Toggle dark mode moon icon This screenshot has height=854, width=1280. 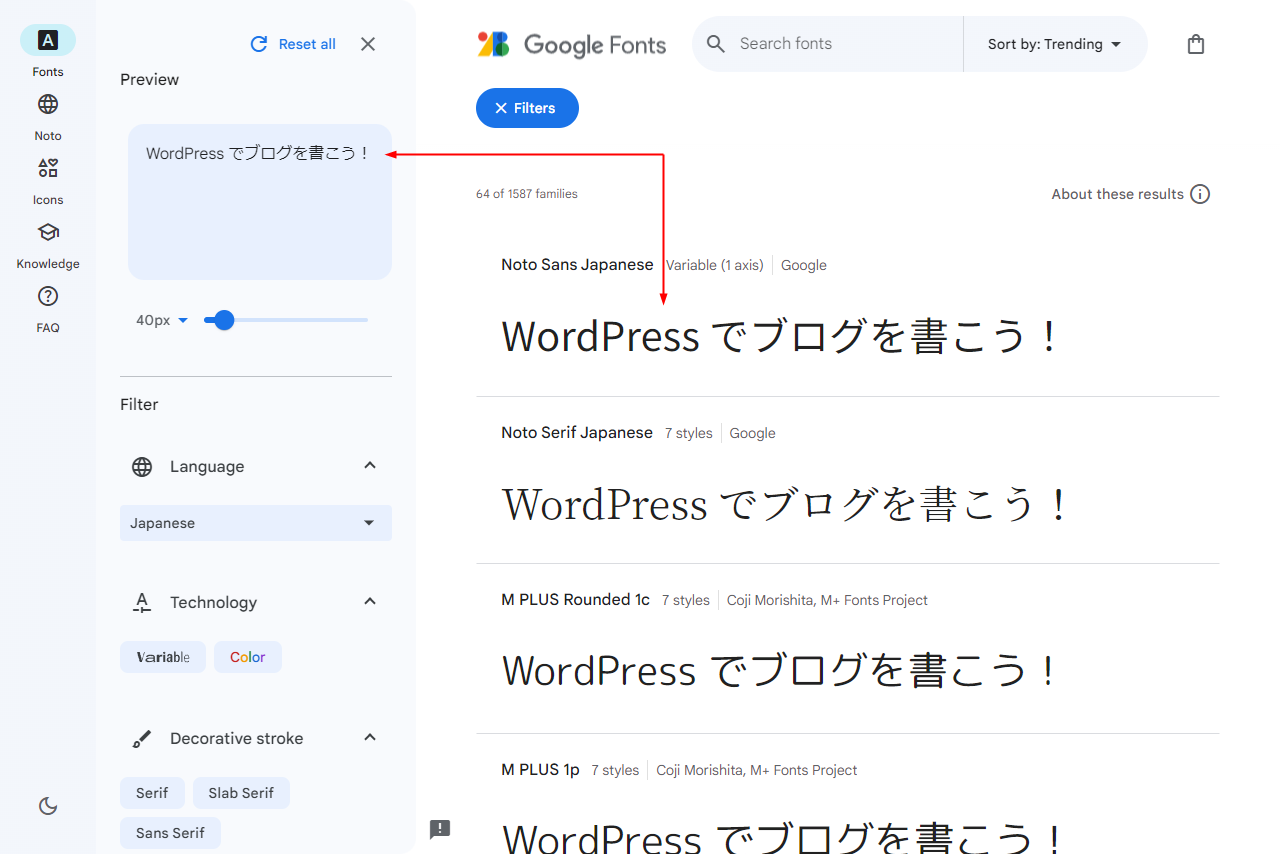click(48, 806)
